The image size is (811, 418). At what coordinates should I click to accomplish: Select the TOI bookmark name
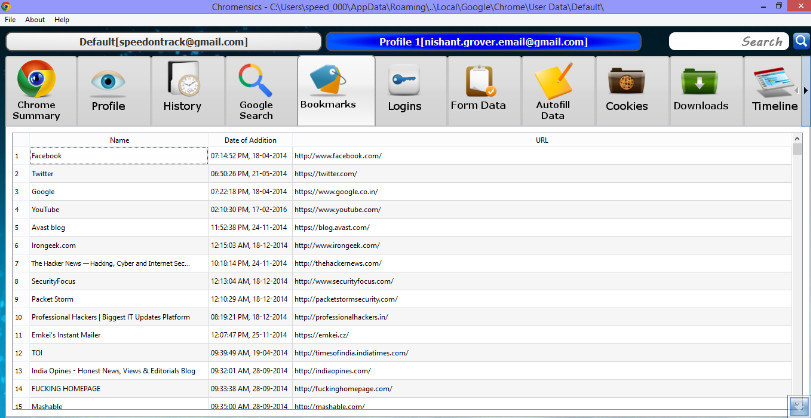point(119,353)
